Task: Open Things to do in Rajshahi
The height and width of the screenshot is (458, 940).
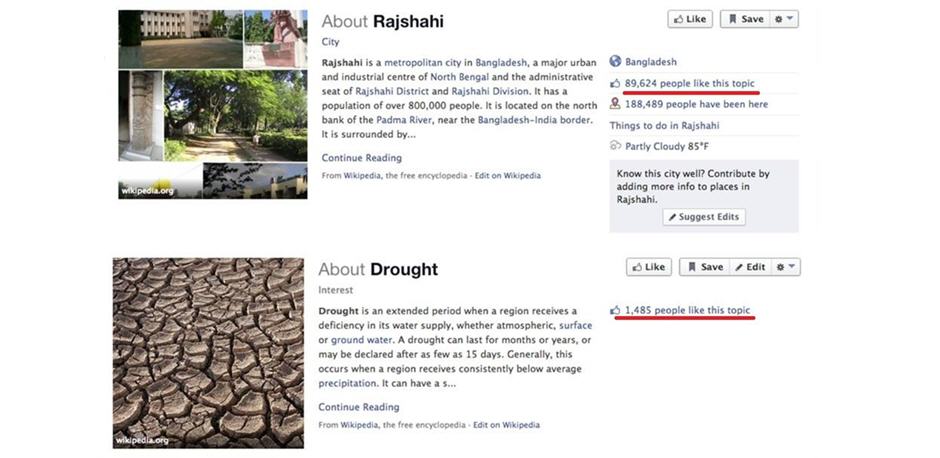Action: pos(664,126)
